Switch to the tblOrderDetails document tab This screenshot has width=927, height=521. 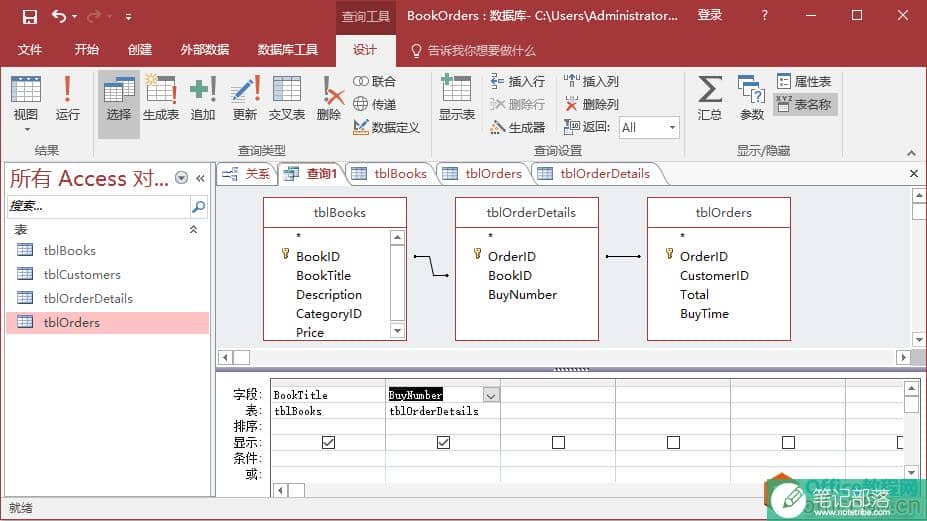(597, 174)
